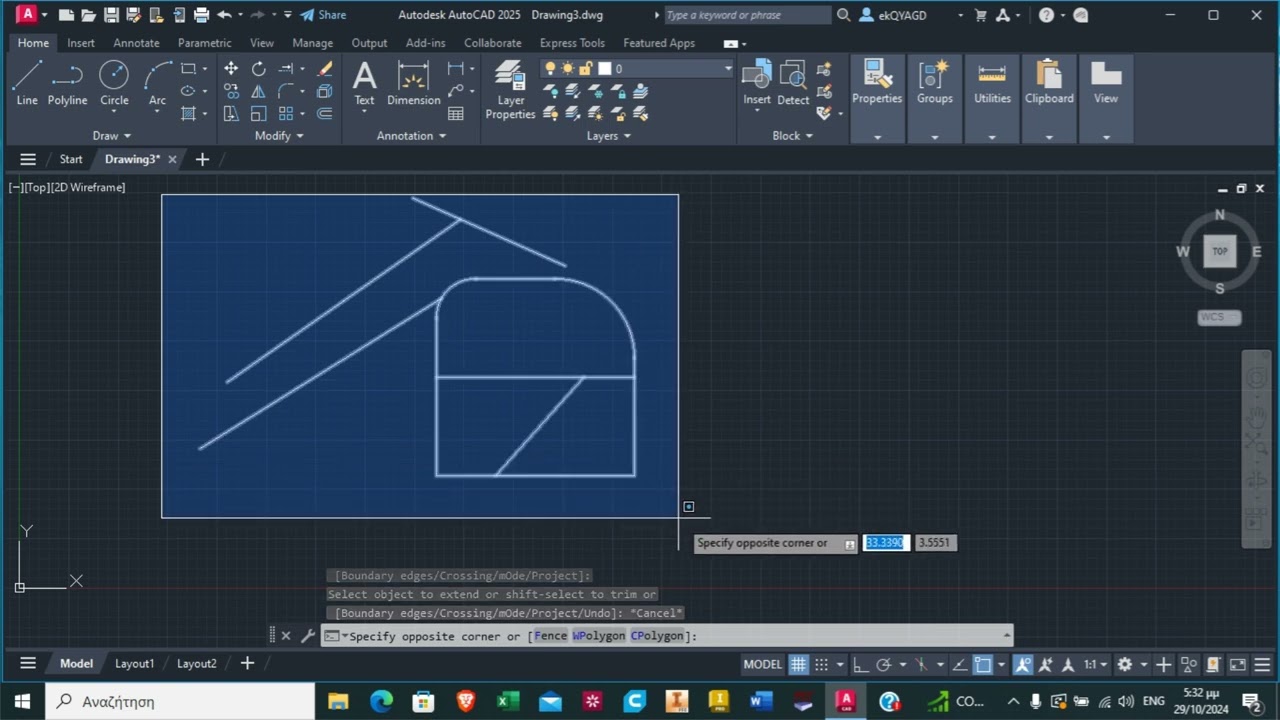The width and height of the screenshot is (1280, 720).
Task: Add a new layout with plus button
Action: point(247,663)
